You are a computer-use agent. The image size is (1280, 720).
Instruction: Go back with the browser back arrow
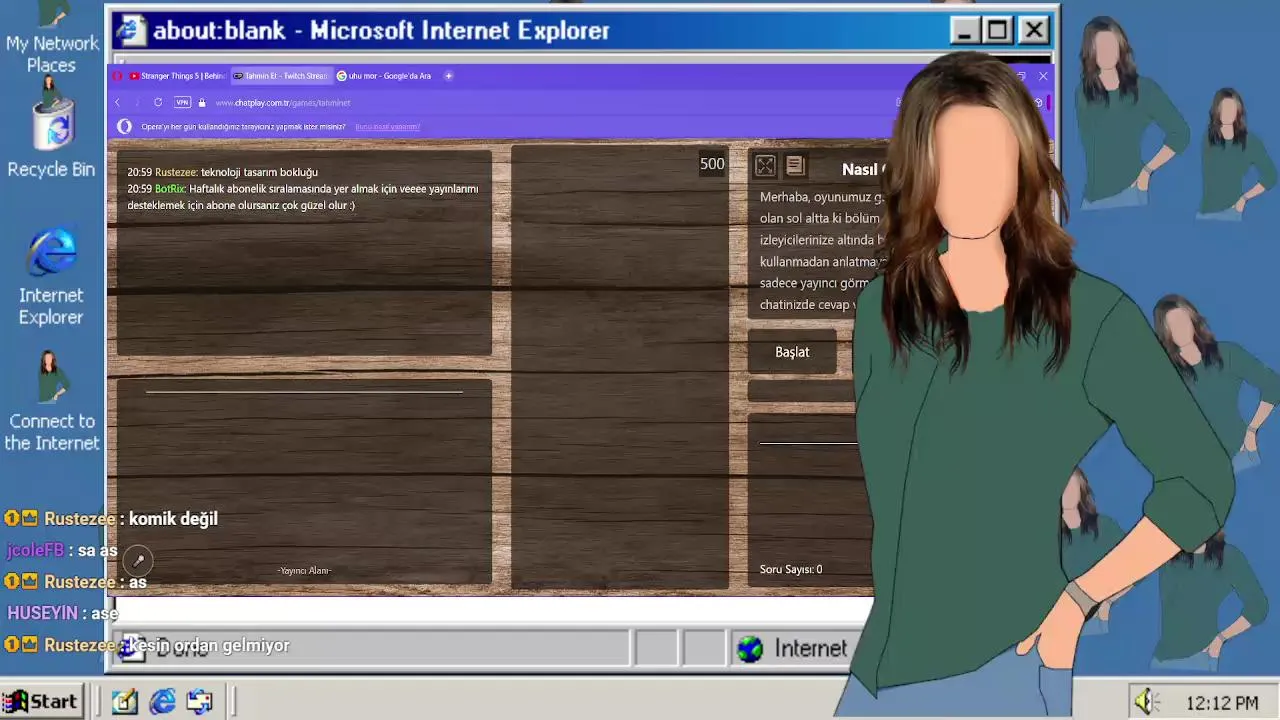point(118,102)
